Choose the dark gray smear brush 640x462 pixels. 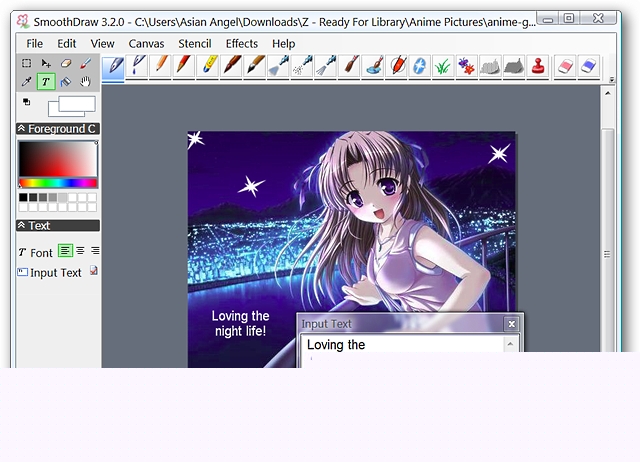(x=514, y=66)
